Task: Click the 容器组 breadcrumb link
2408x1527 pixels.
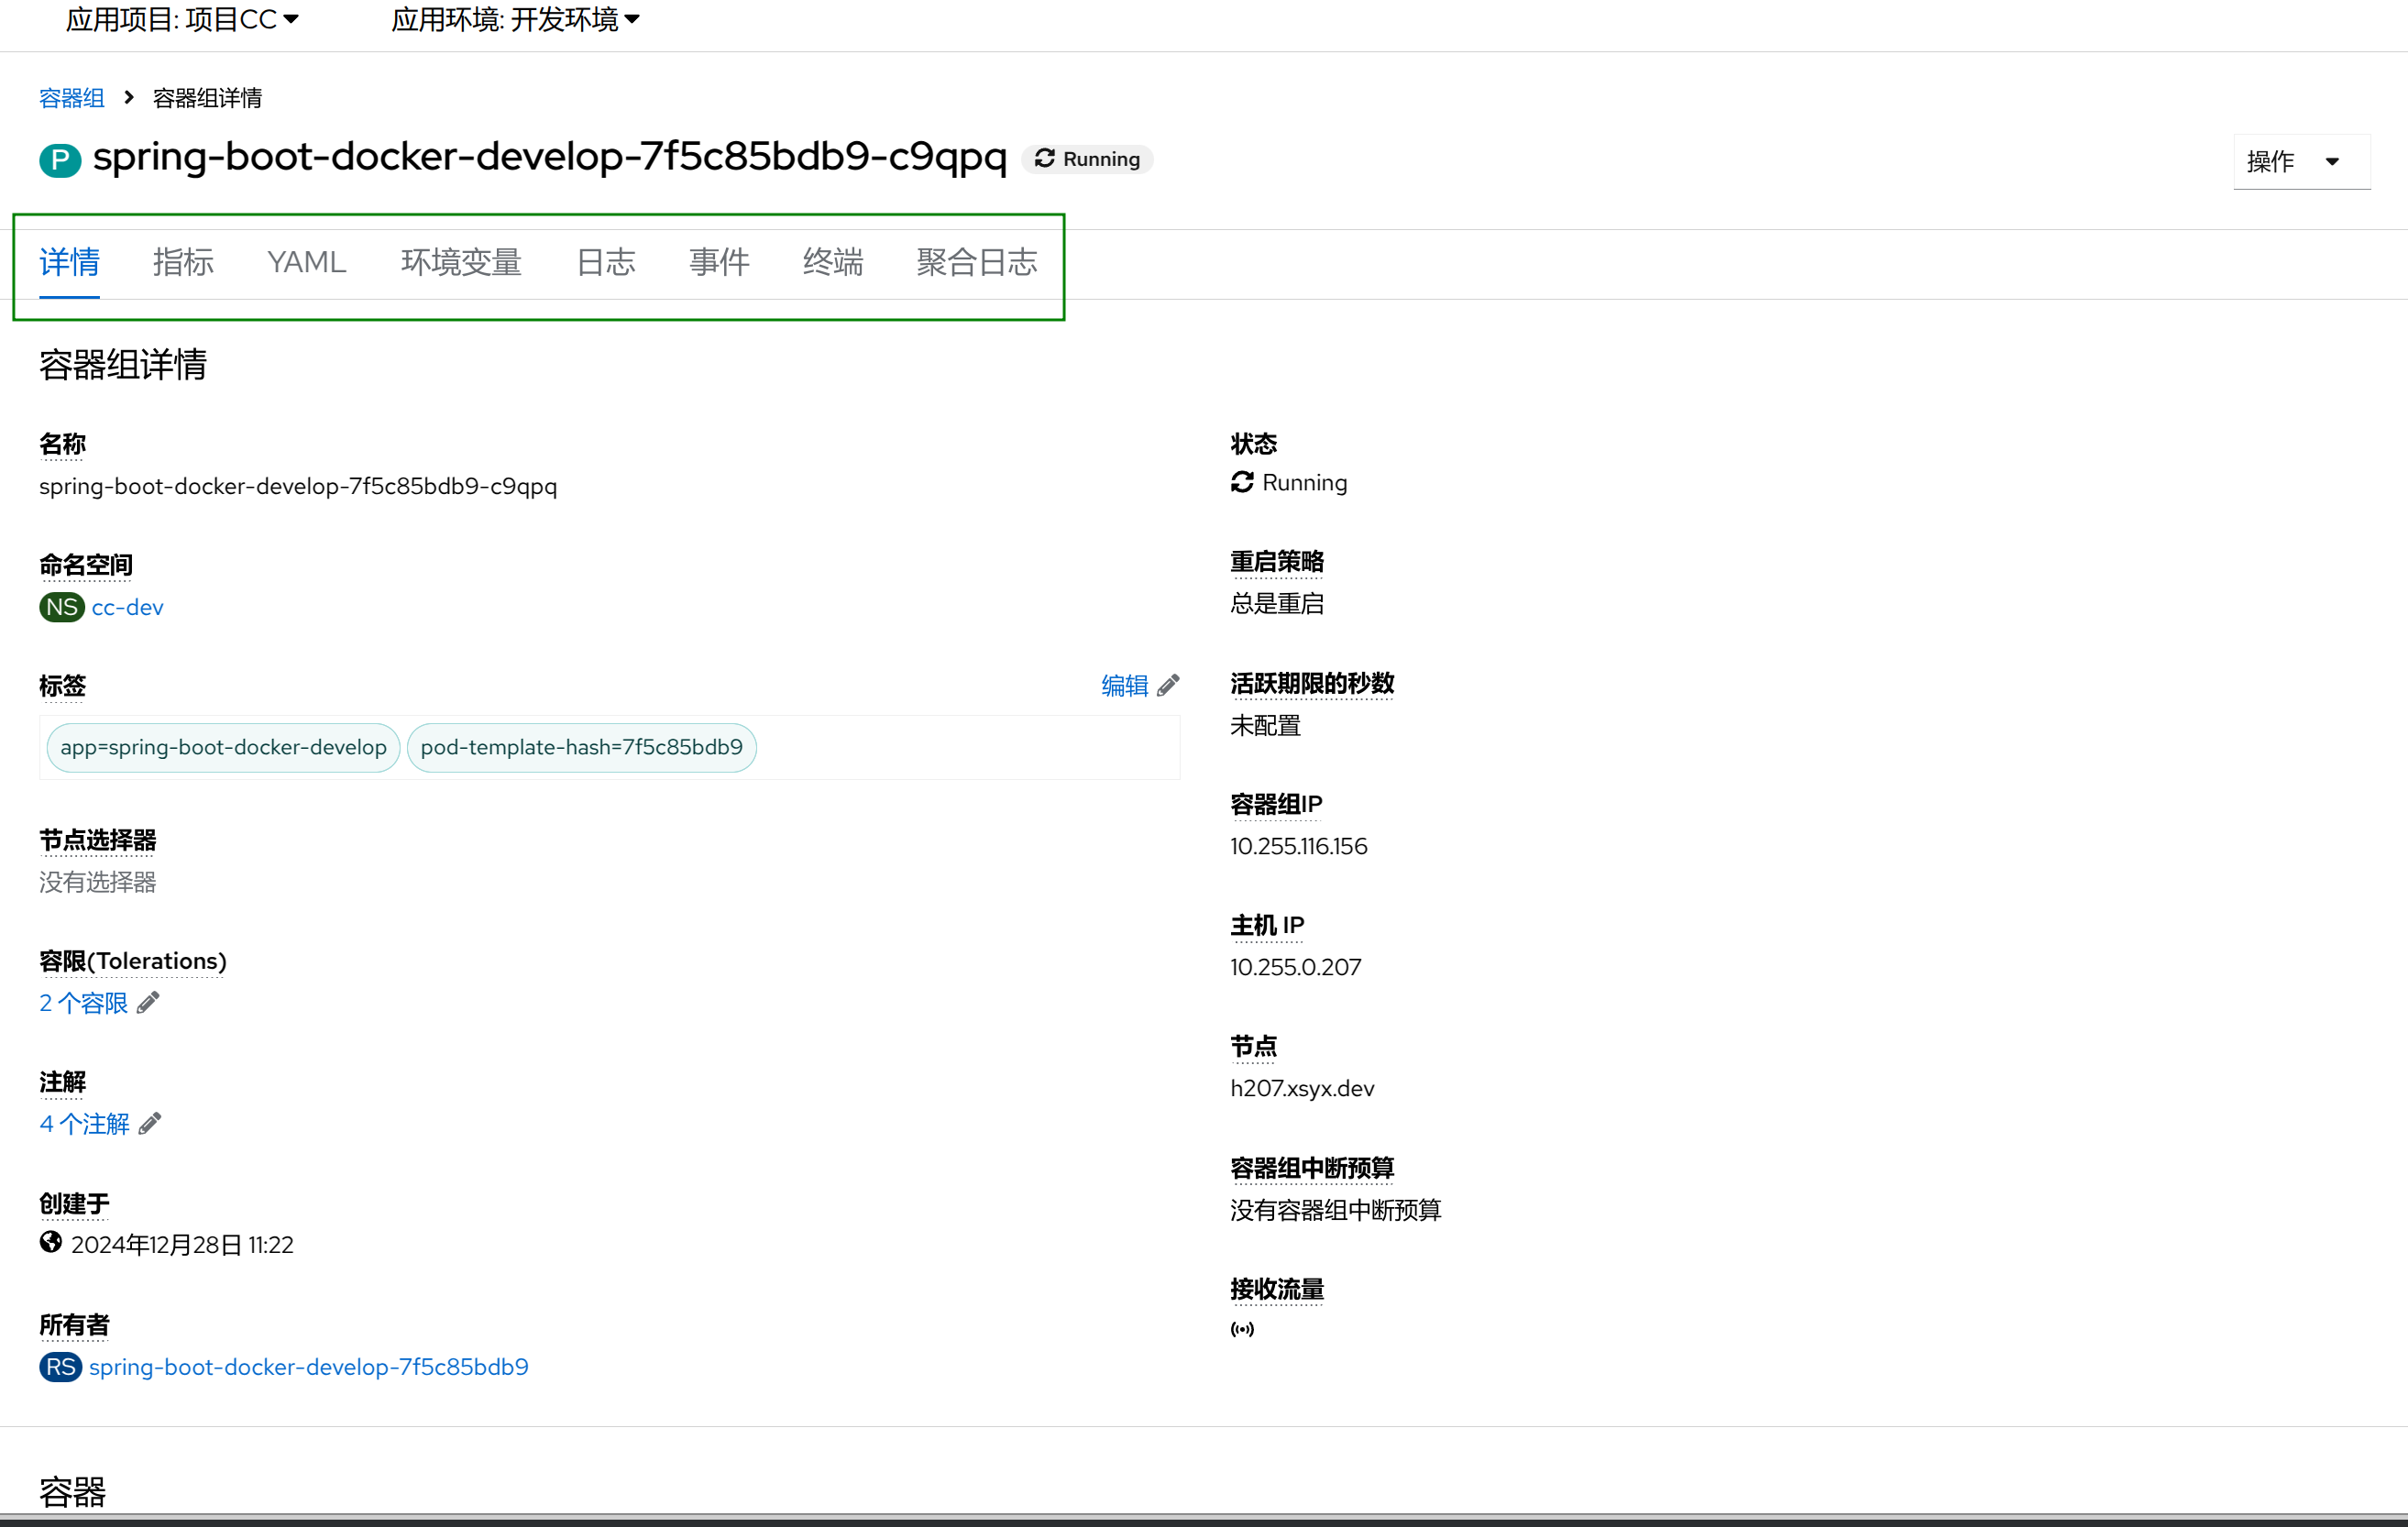Action: coord(71,98)
